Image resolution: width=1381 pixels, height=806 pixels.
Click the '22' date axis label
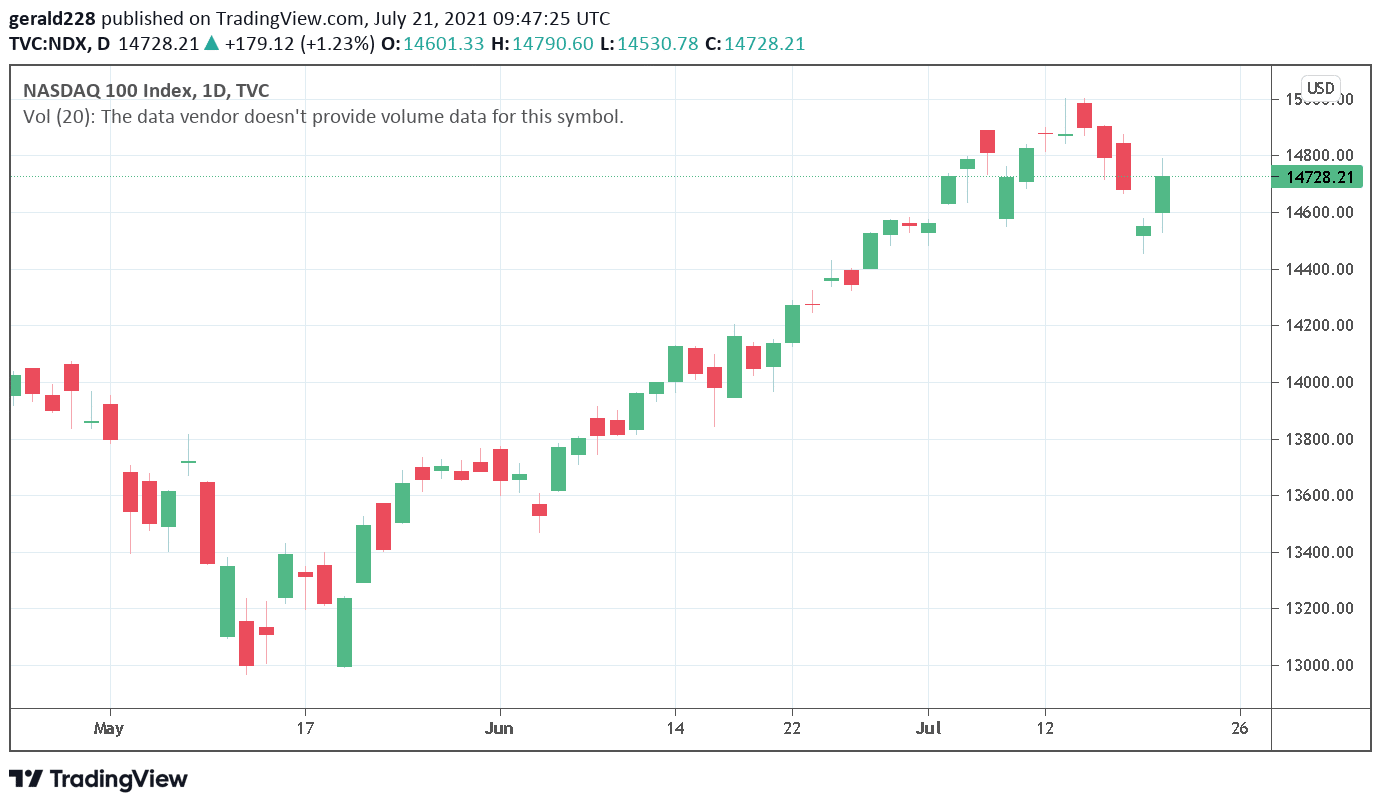point(791,728)
